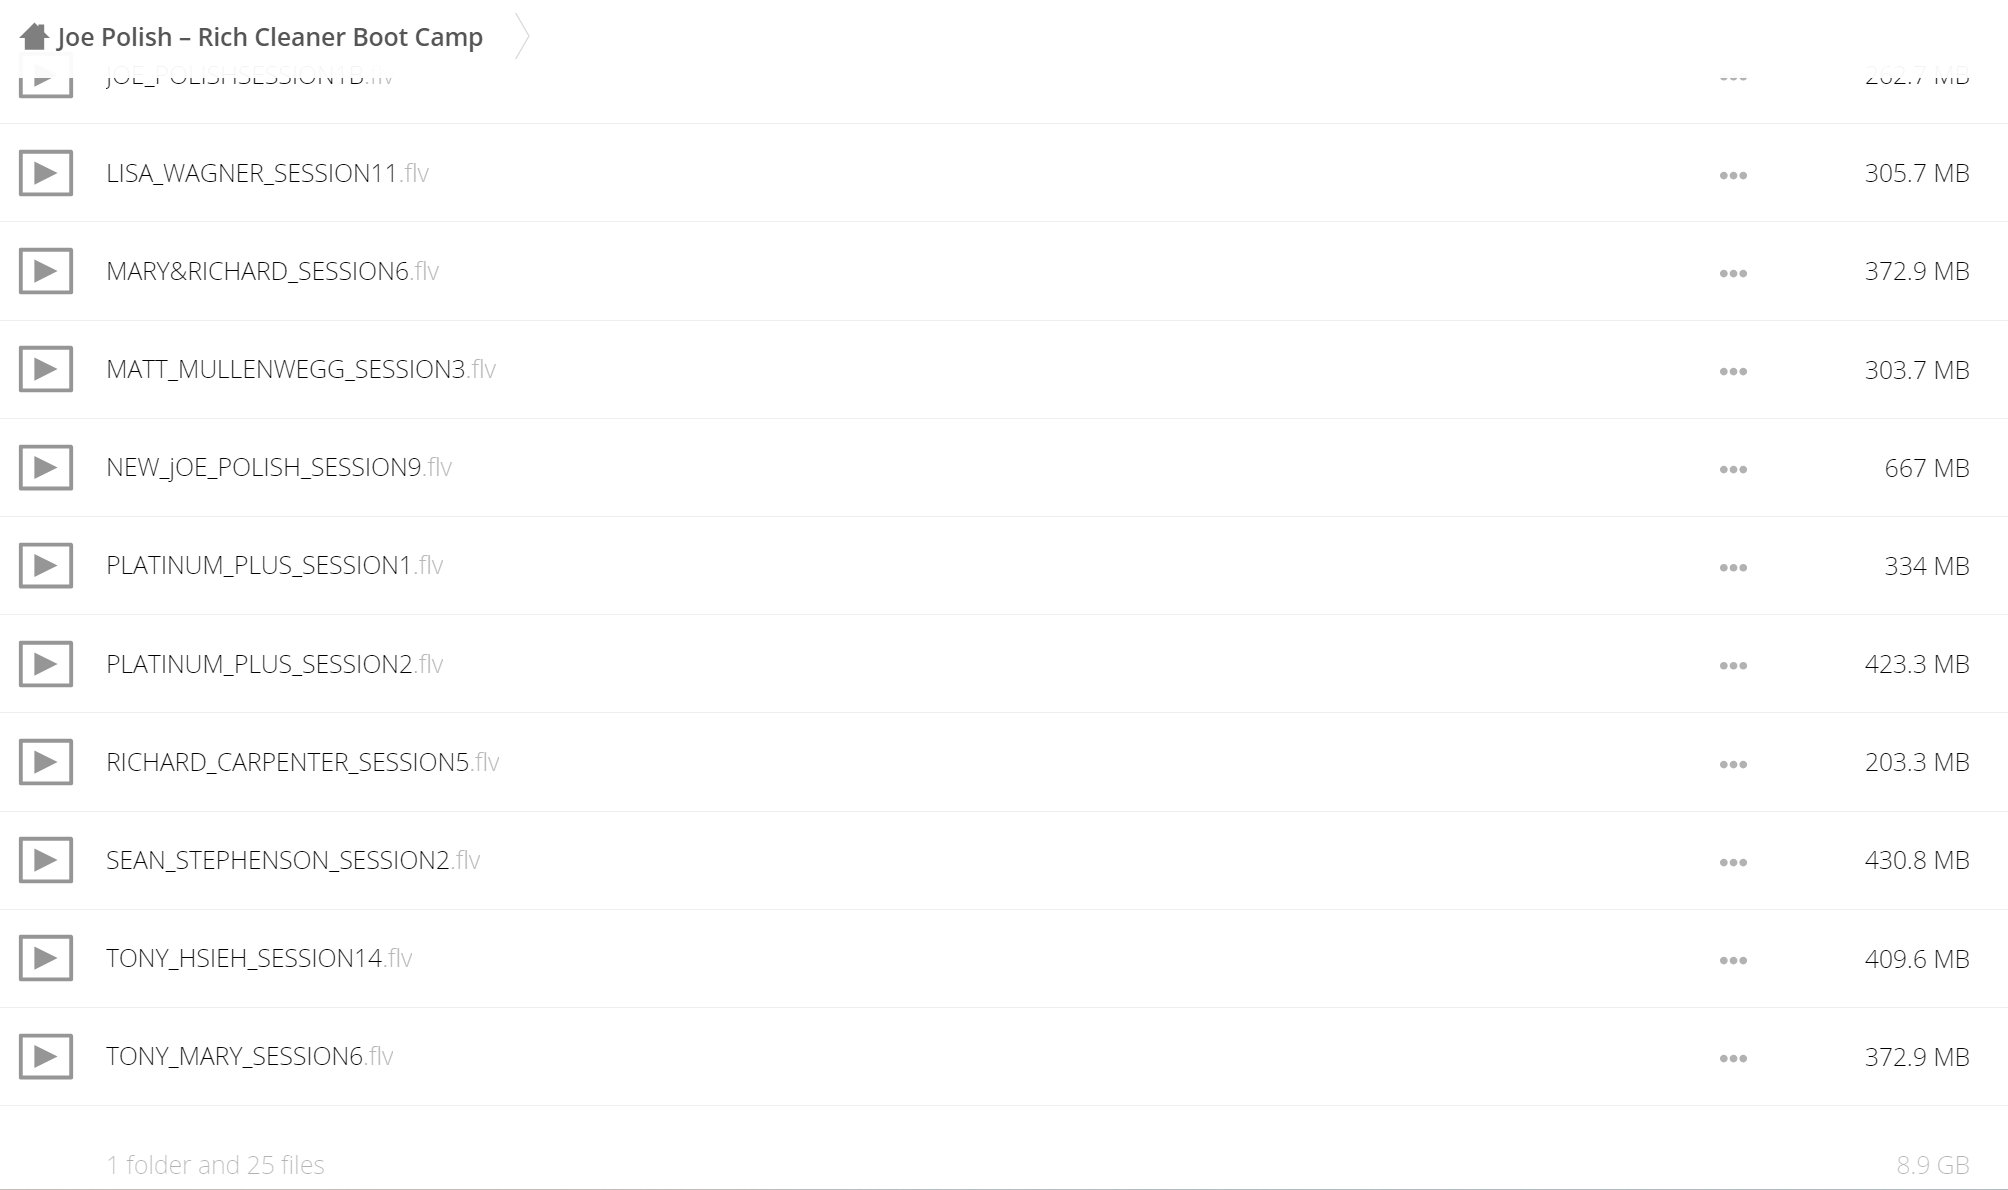
Task: Click the breadcrumb chevron arrow separator
Action: [x=521, y=37]
